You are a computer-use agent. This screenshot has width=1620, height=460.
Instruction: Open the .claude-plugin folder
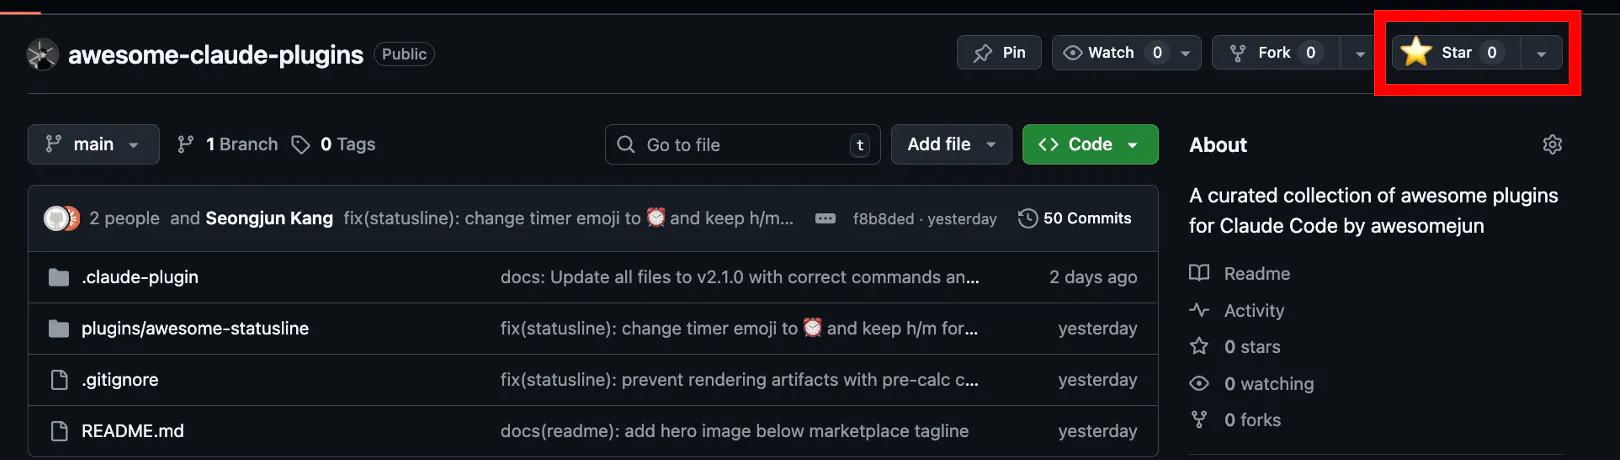[140, 277]
